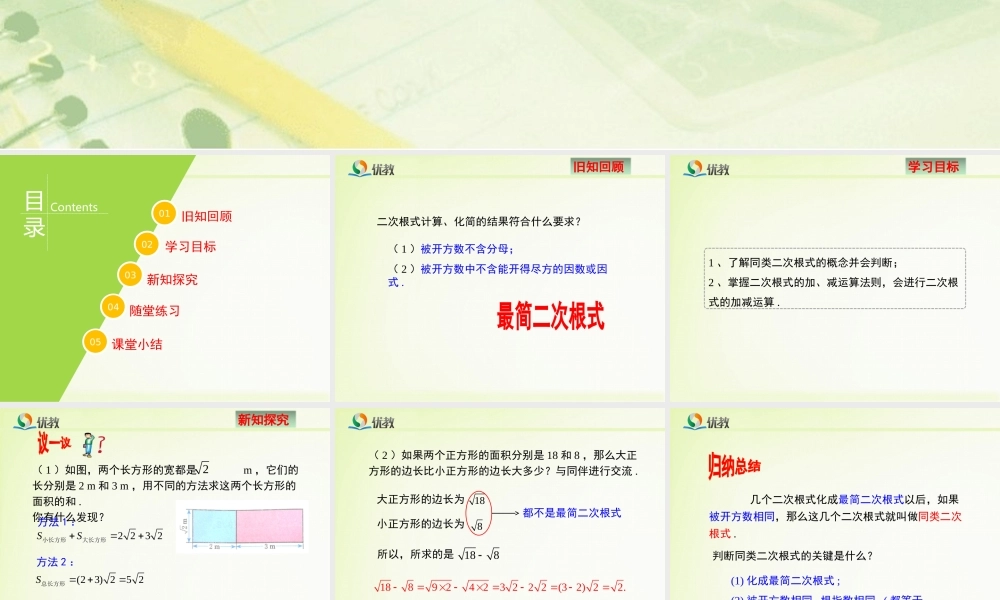Select the orange 01 circle badge
The height and width of the screenshot is (600, 1000).
[x=162, y=213]
